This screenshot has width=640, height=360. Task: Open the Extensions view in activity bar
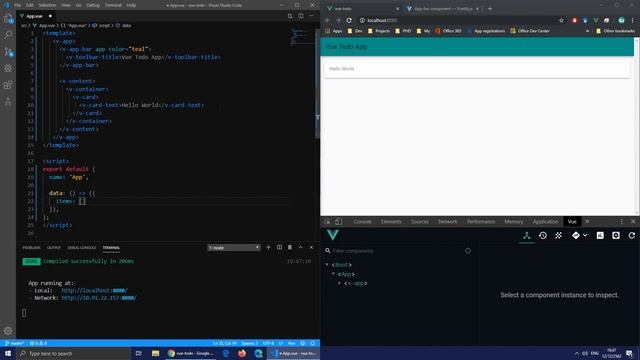click(x=8, y=85)
